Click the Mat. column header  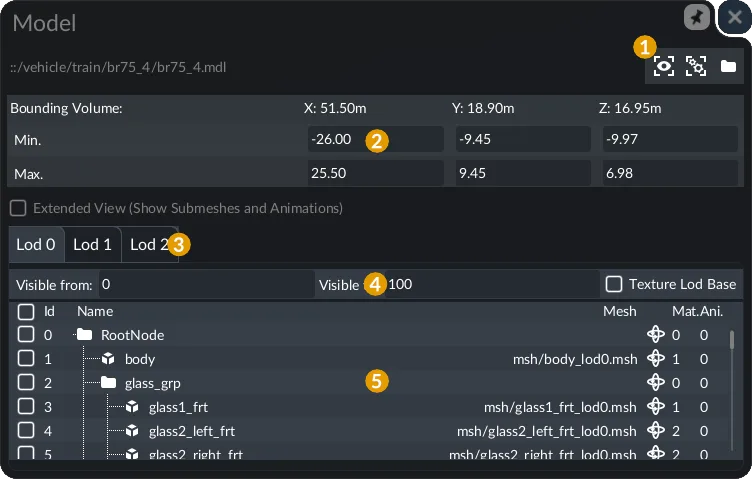click(x=685, y=311)
